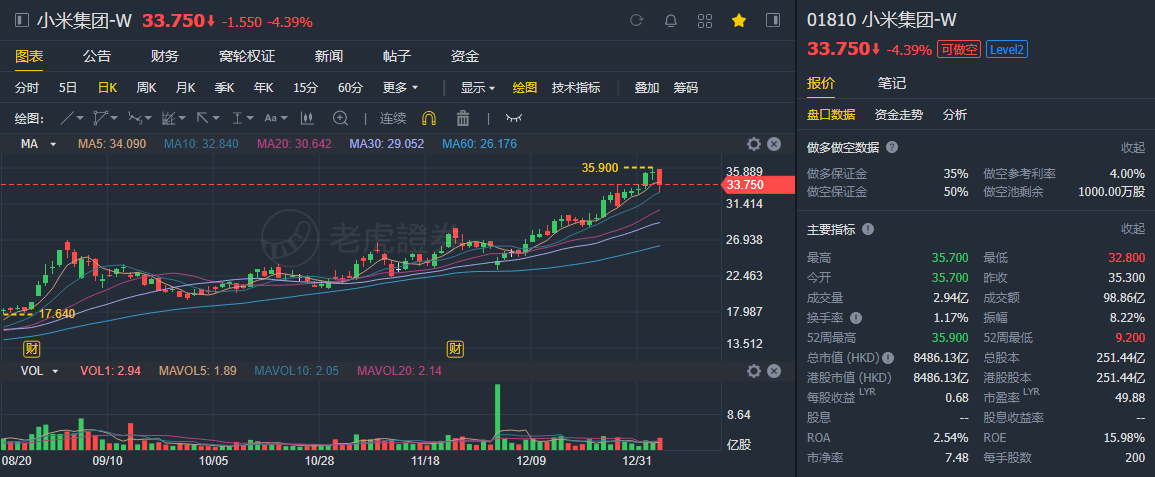Click the second 财 earnings marker near 11/18

(x=456, y=348)
